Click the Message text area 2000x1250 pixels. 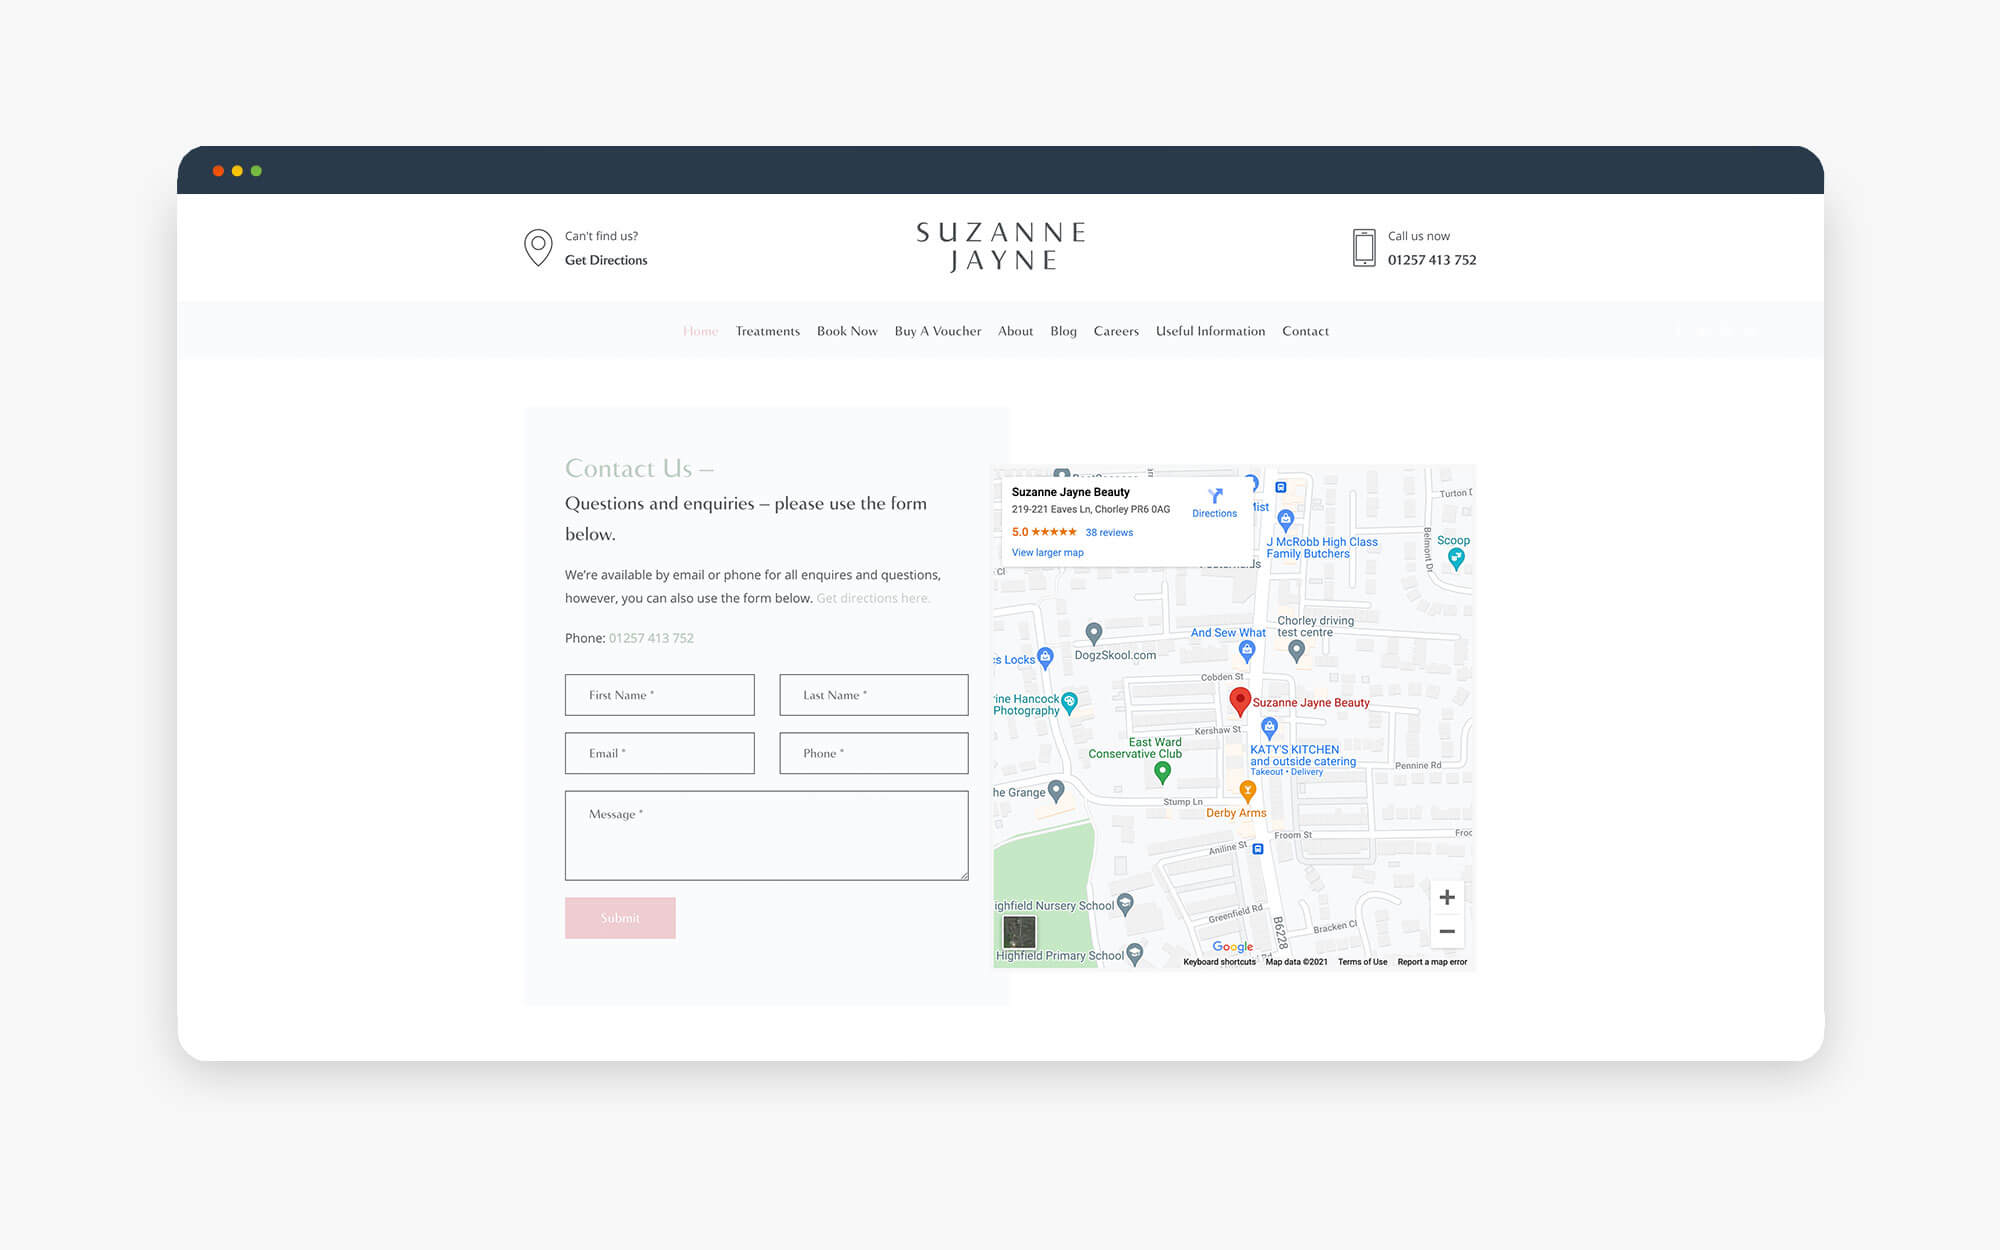767,836
